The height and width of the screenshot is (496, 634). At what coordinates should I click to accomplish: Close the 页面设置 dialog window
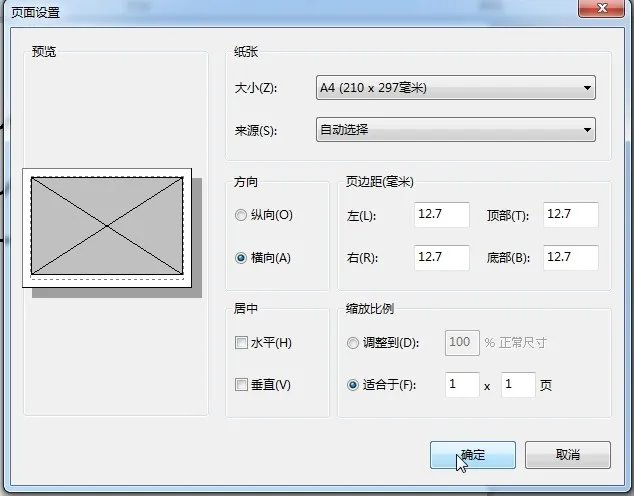(x=601, y=8)
